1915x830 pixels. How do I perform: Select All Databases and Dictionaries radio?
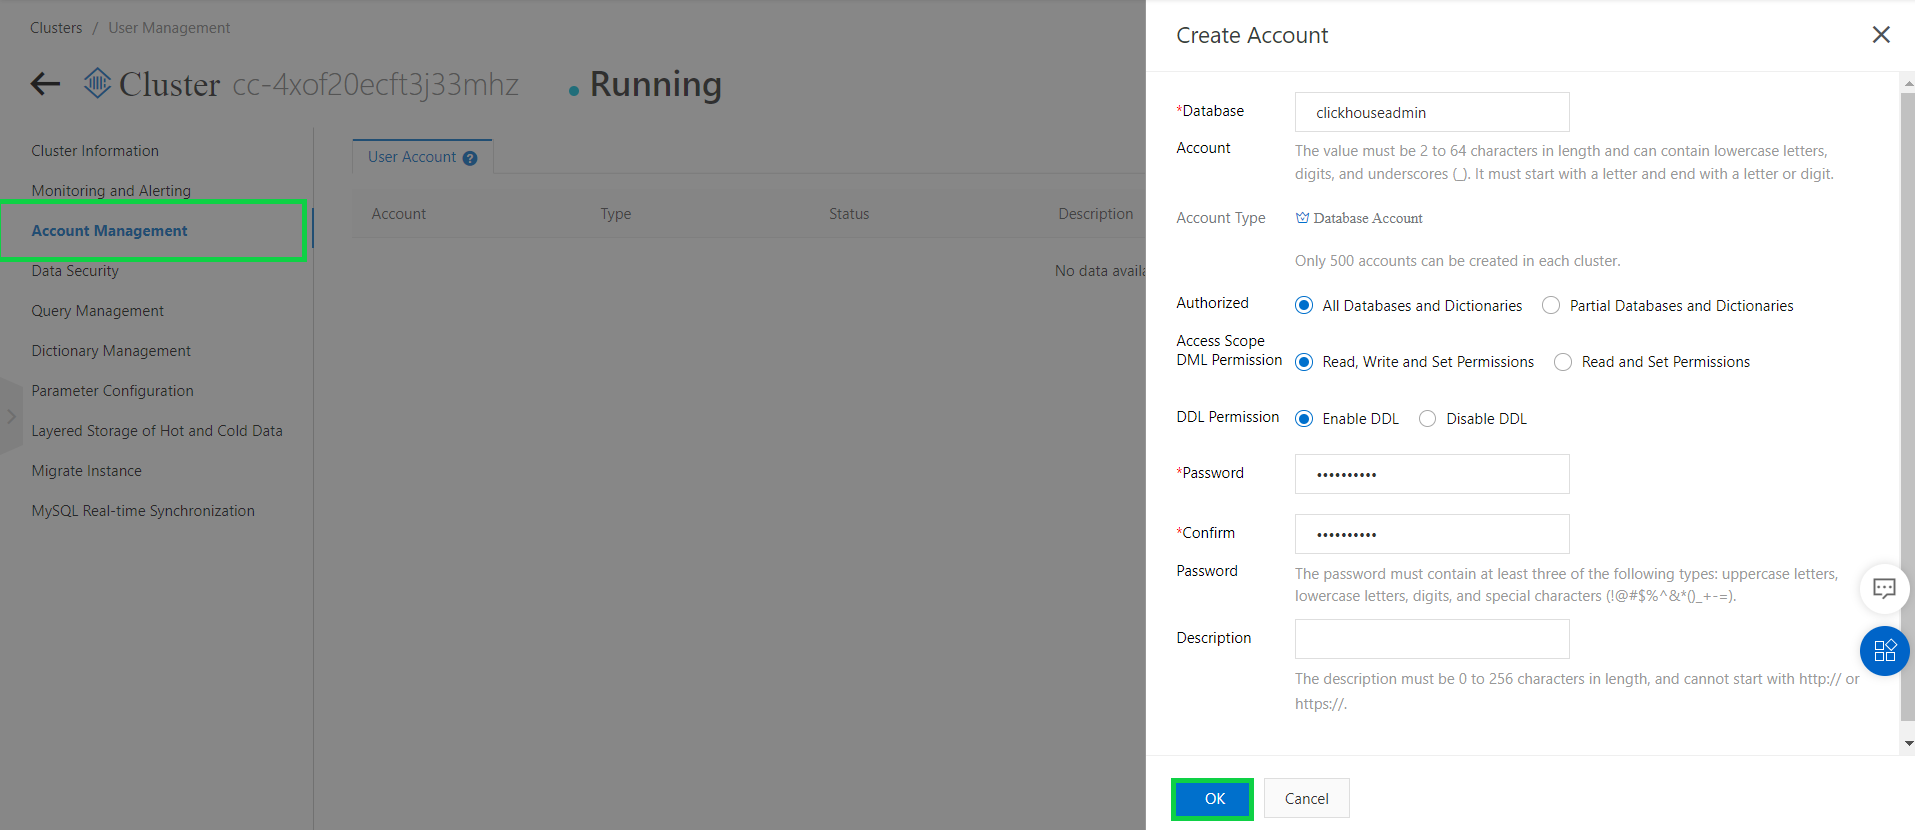tap(1304, 305)
